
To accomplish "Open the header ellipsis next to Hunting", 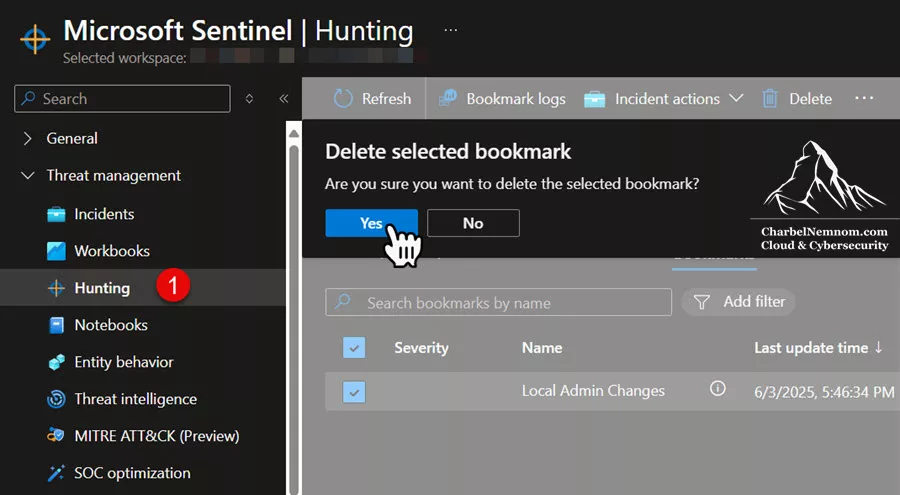I will tap(451, 30).
